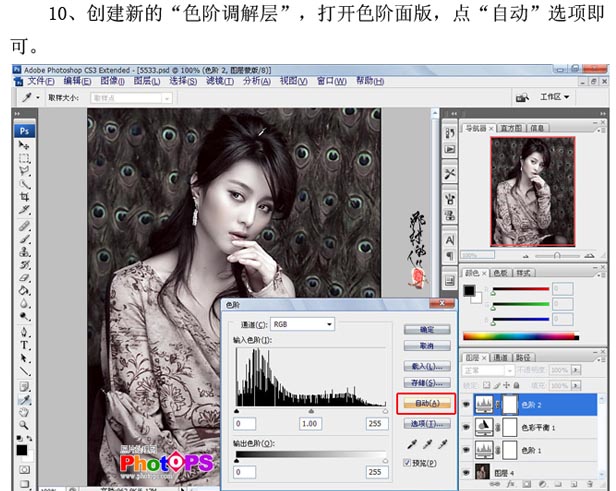Open the layer fill dropdown arrow
Image resolution: width=616 pixels, height=491 pixels.
click(x=576, y=386)
